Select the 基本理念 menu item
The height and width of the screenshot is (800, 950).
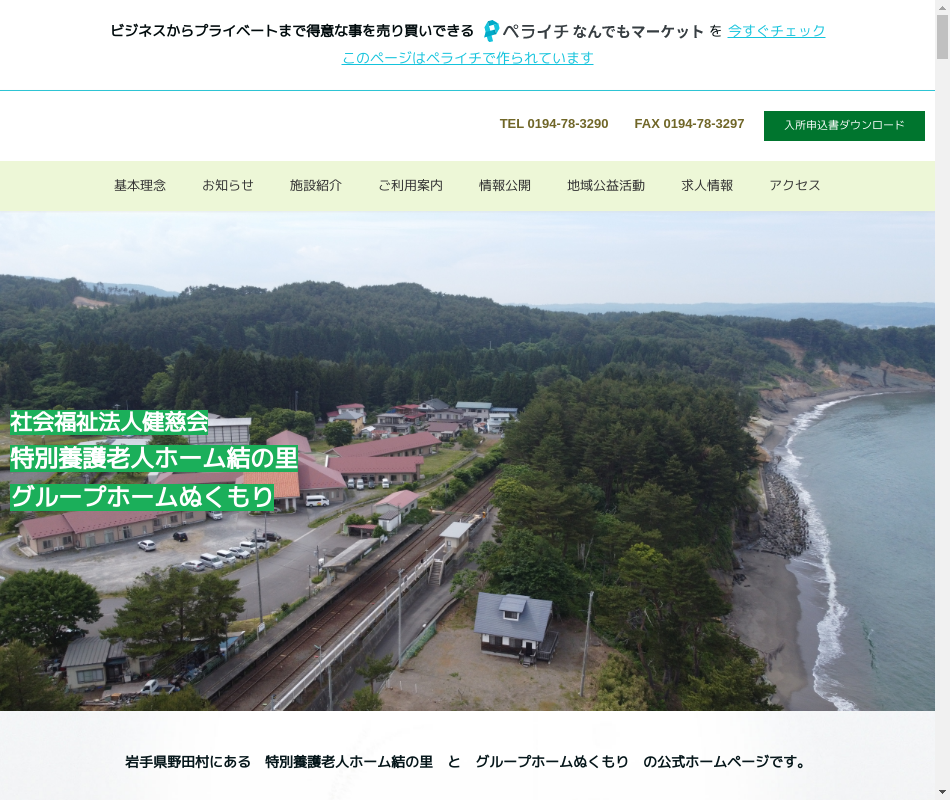pos(140,185)
